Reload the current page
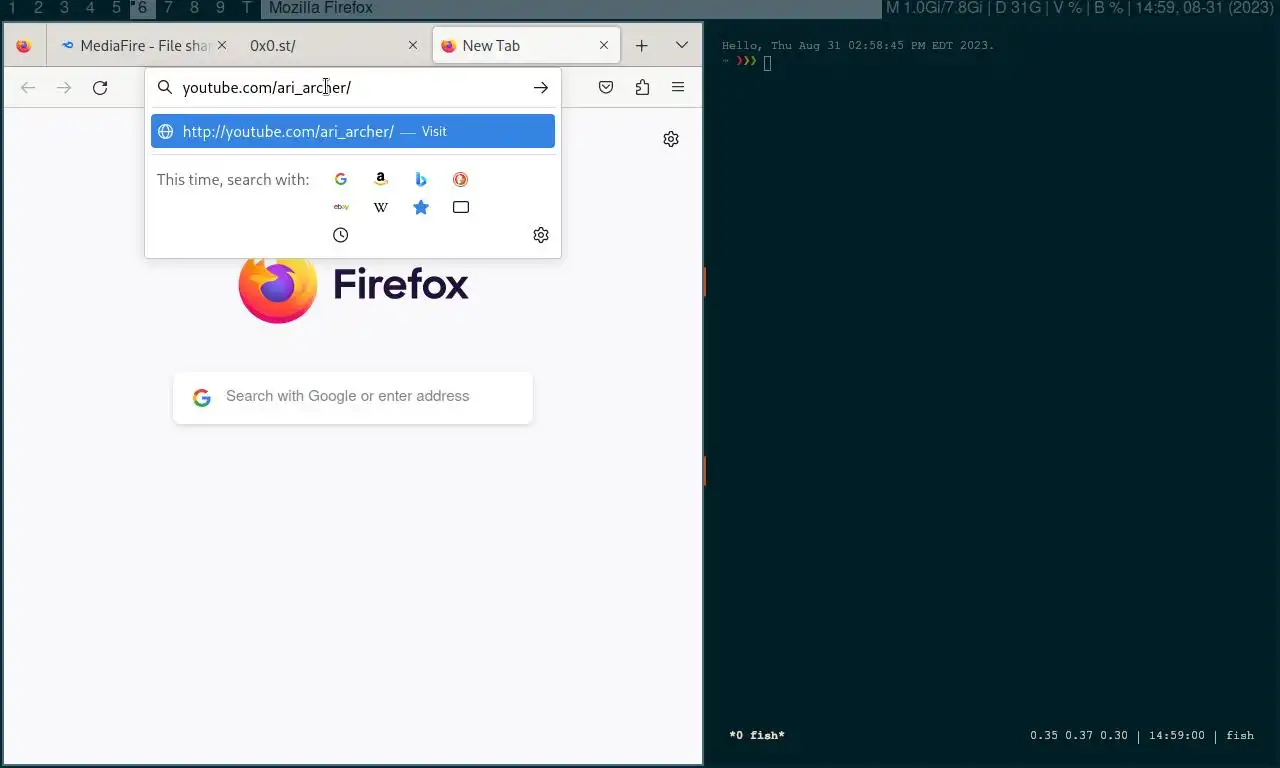Viewport: 1280px width, 768px height. pos(100,88)
